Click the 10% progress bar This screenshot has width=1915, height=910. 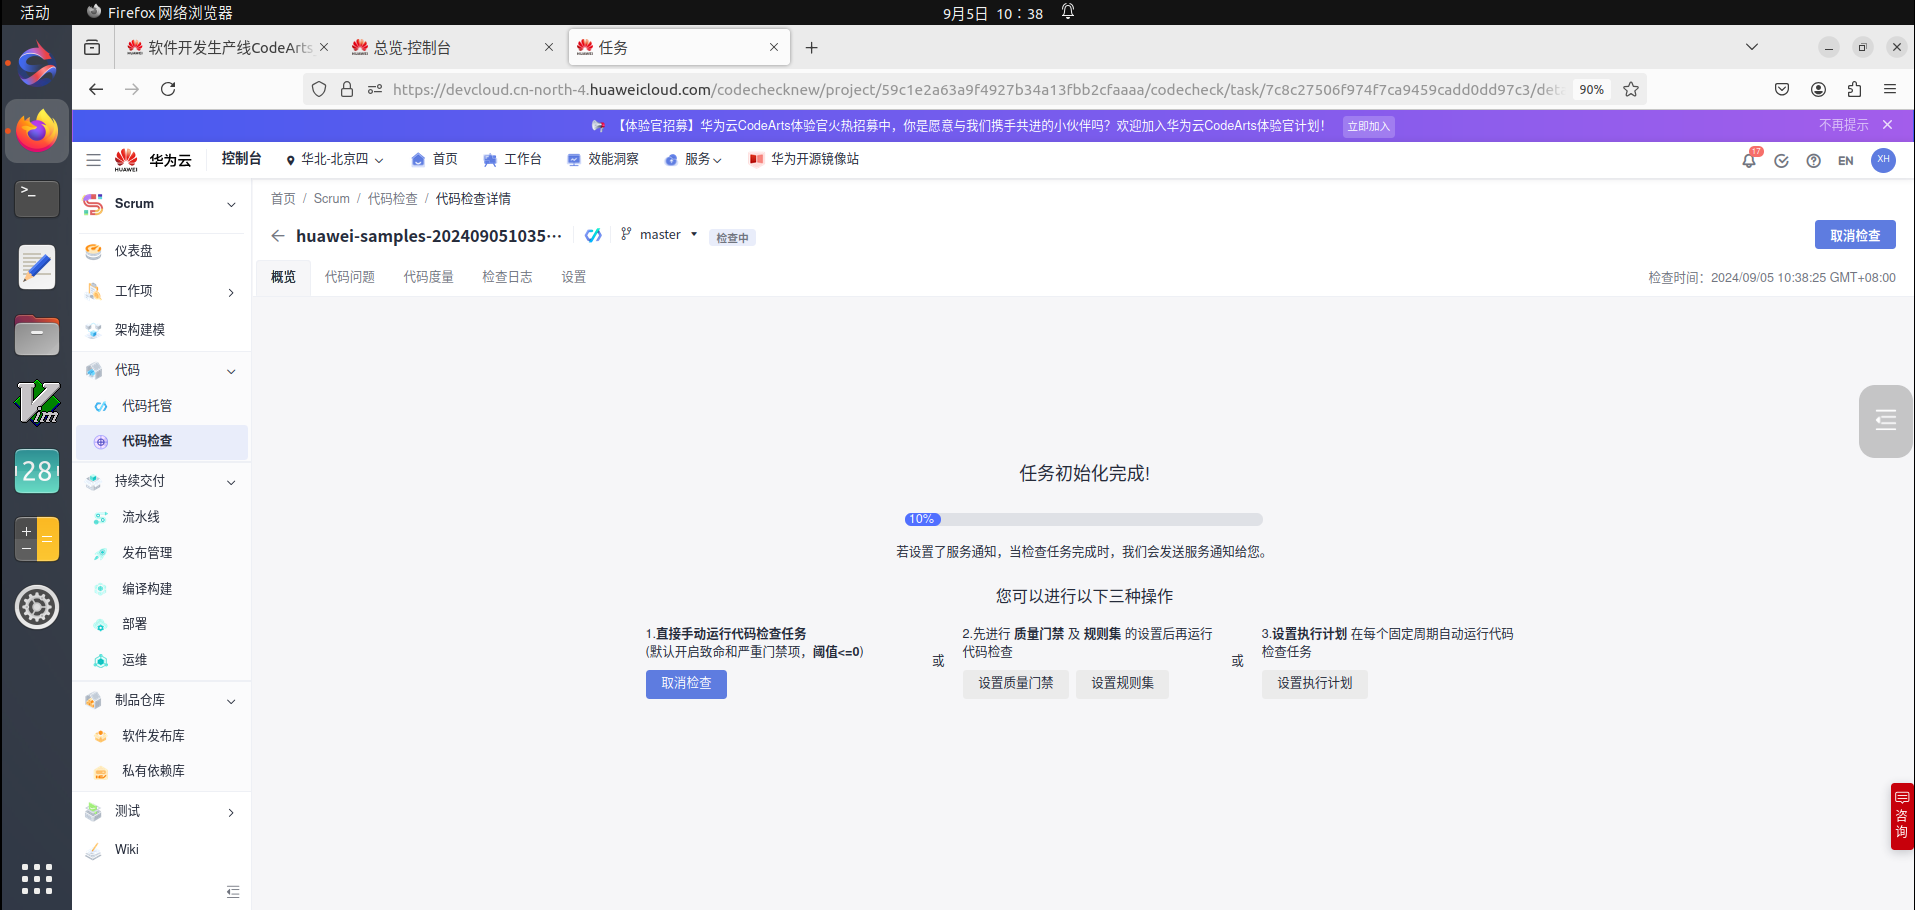click(1084, 519)
